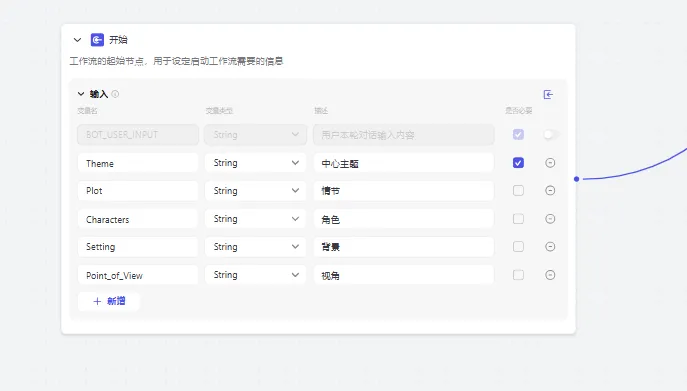Screen dimensions: 687x391
Task: Edit the 情节 description field for Plot
Action: click(404, 191)
